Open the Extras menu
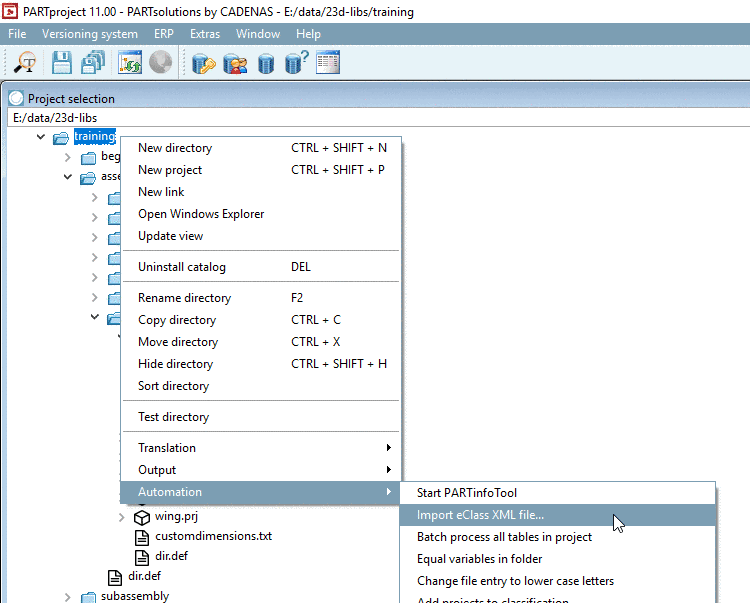 point(205,34)
